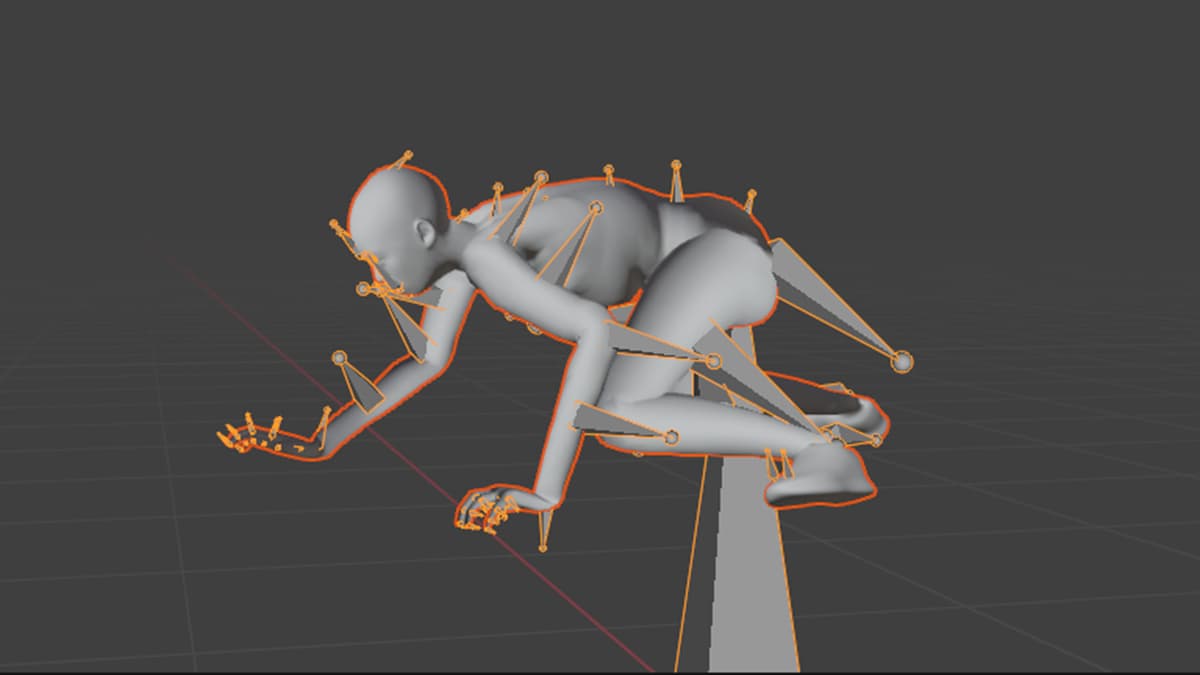1200x675 pixels.
Task: Select the finger bones of the outstretched hand
Action: coord(245,436)
